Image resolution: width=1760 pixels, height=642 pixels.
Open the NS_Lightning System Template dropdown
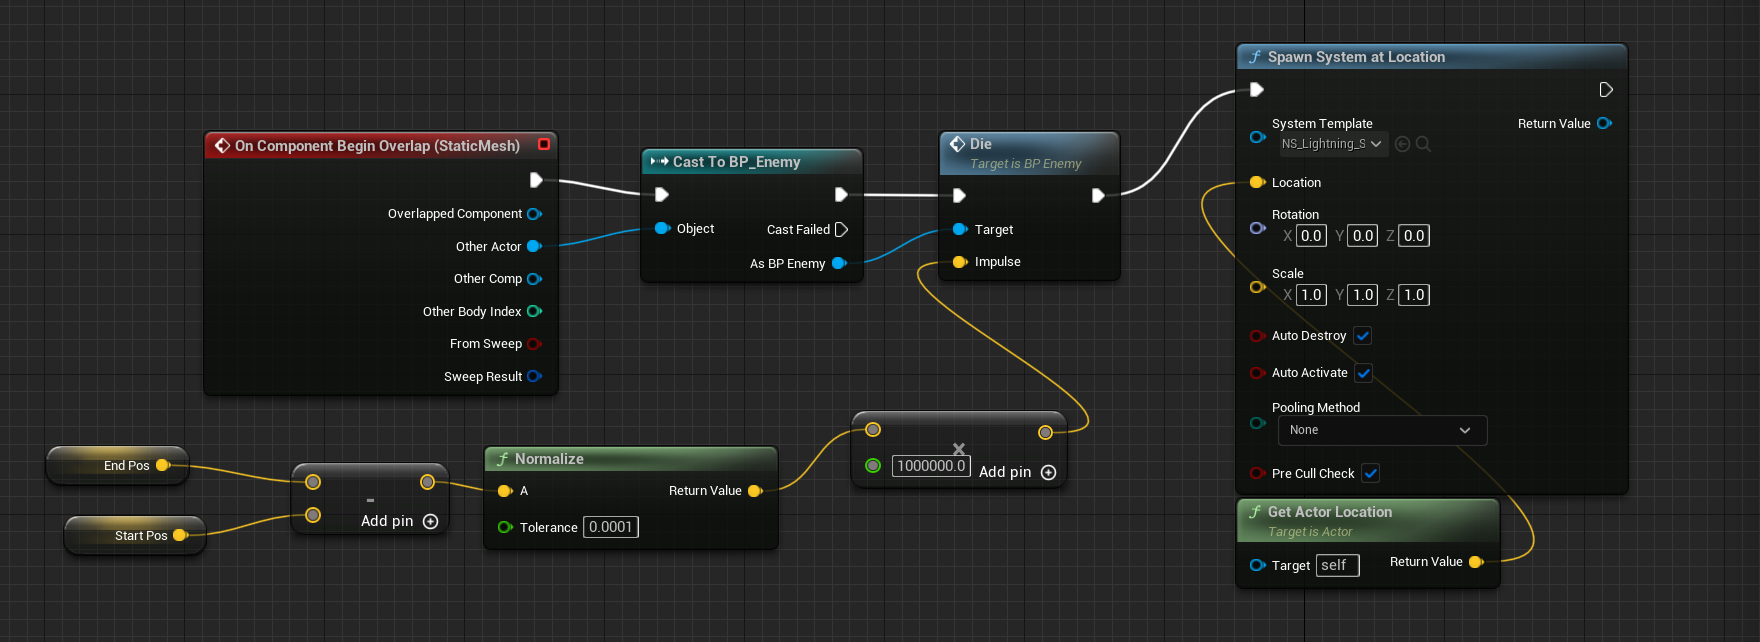tap(1333, 144)
